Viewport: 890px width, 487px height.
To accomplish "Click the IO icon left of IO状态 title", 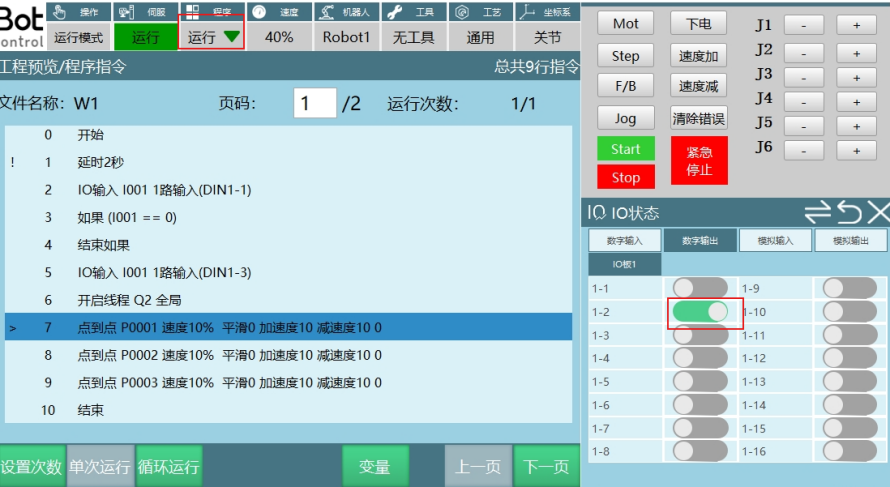I will (x=597, y=213).
